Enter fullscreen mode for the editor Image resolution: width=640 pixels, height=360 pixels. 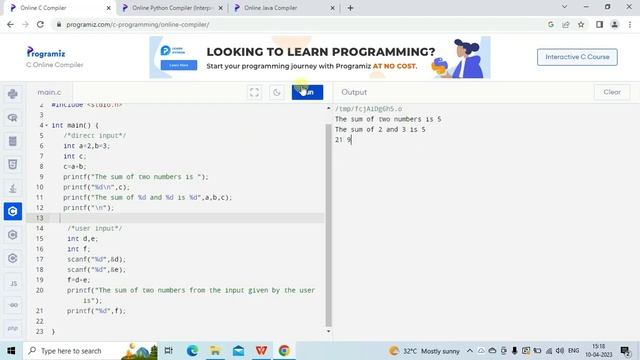pos(254,92)
